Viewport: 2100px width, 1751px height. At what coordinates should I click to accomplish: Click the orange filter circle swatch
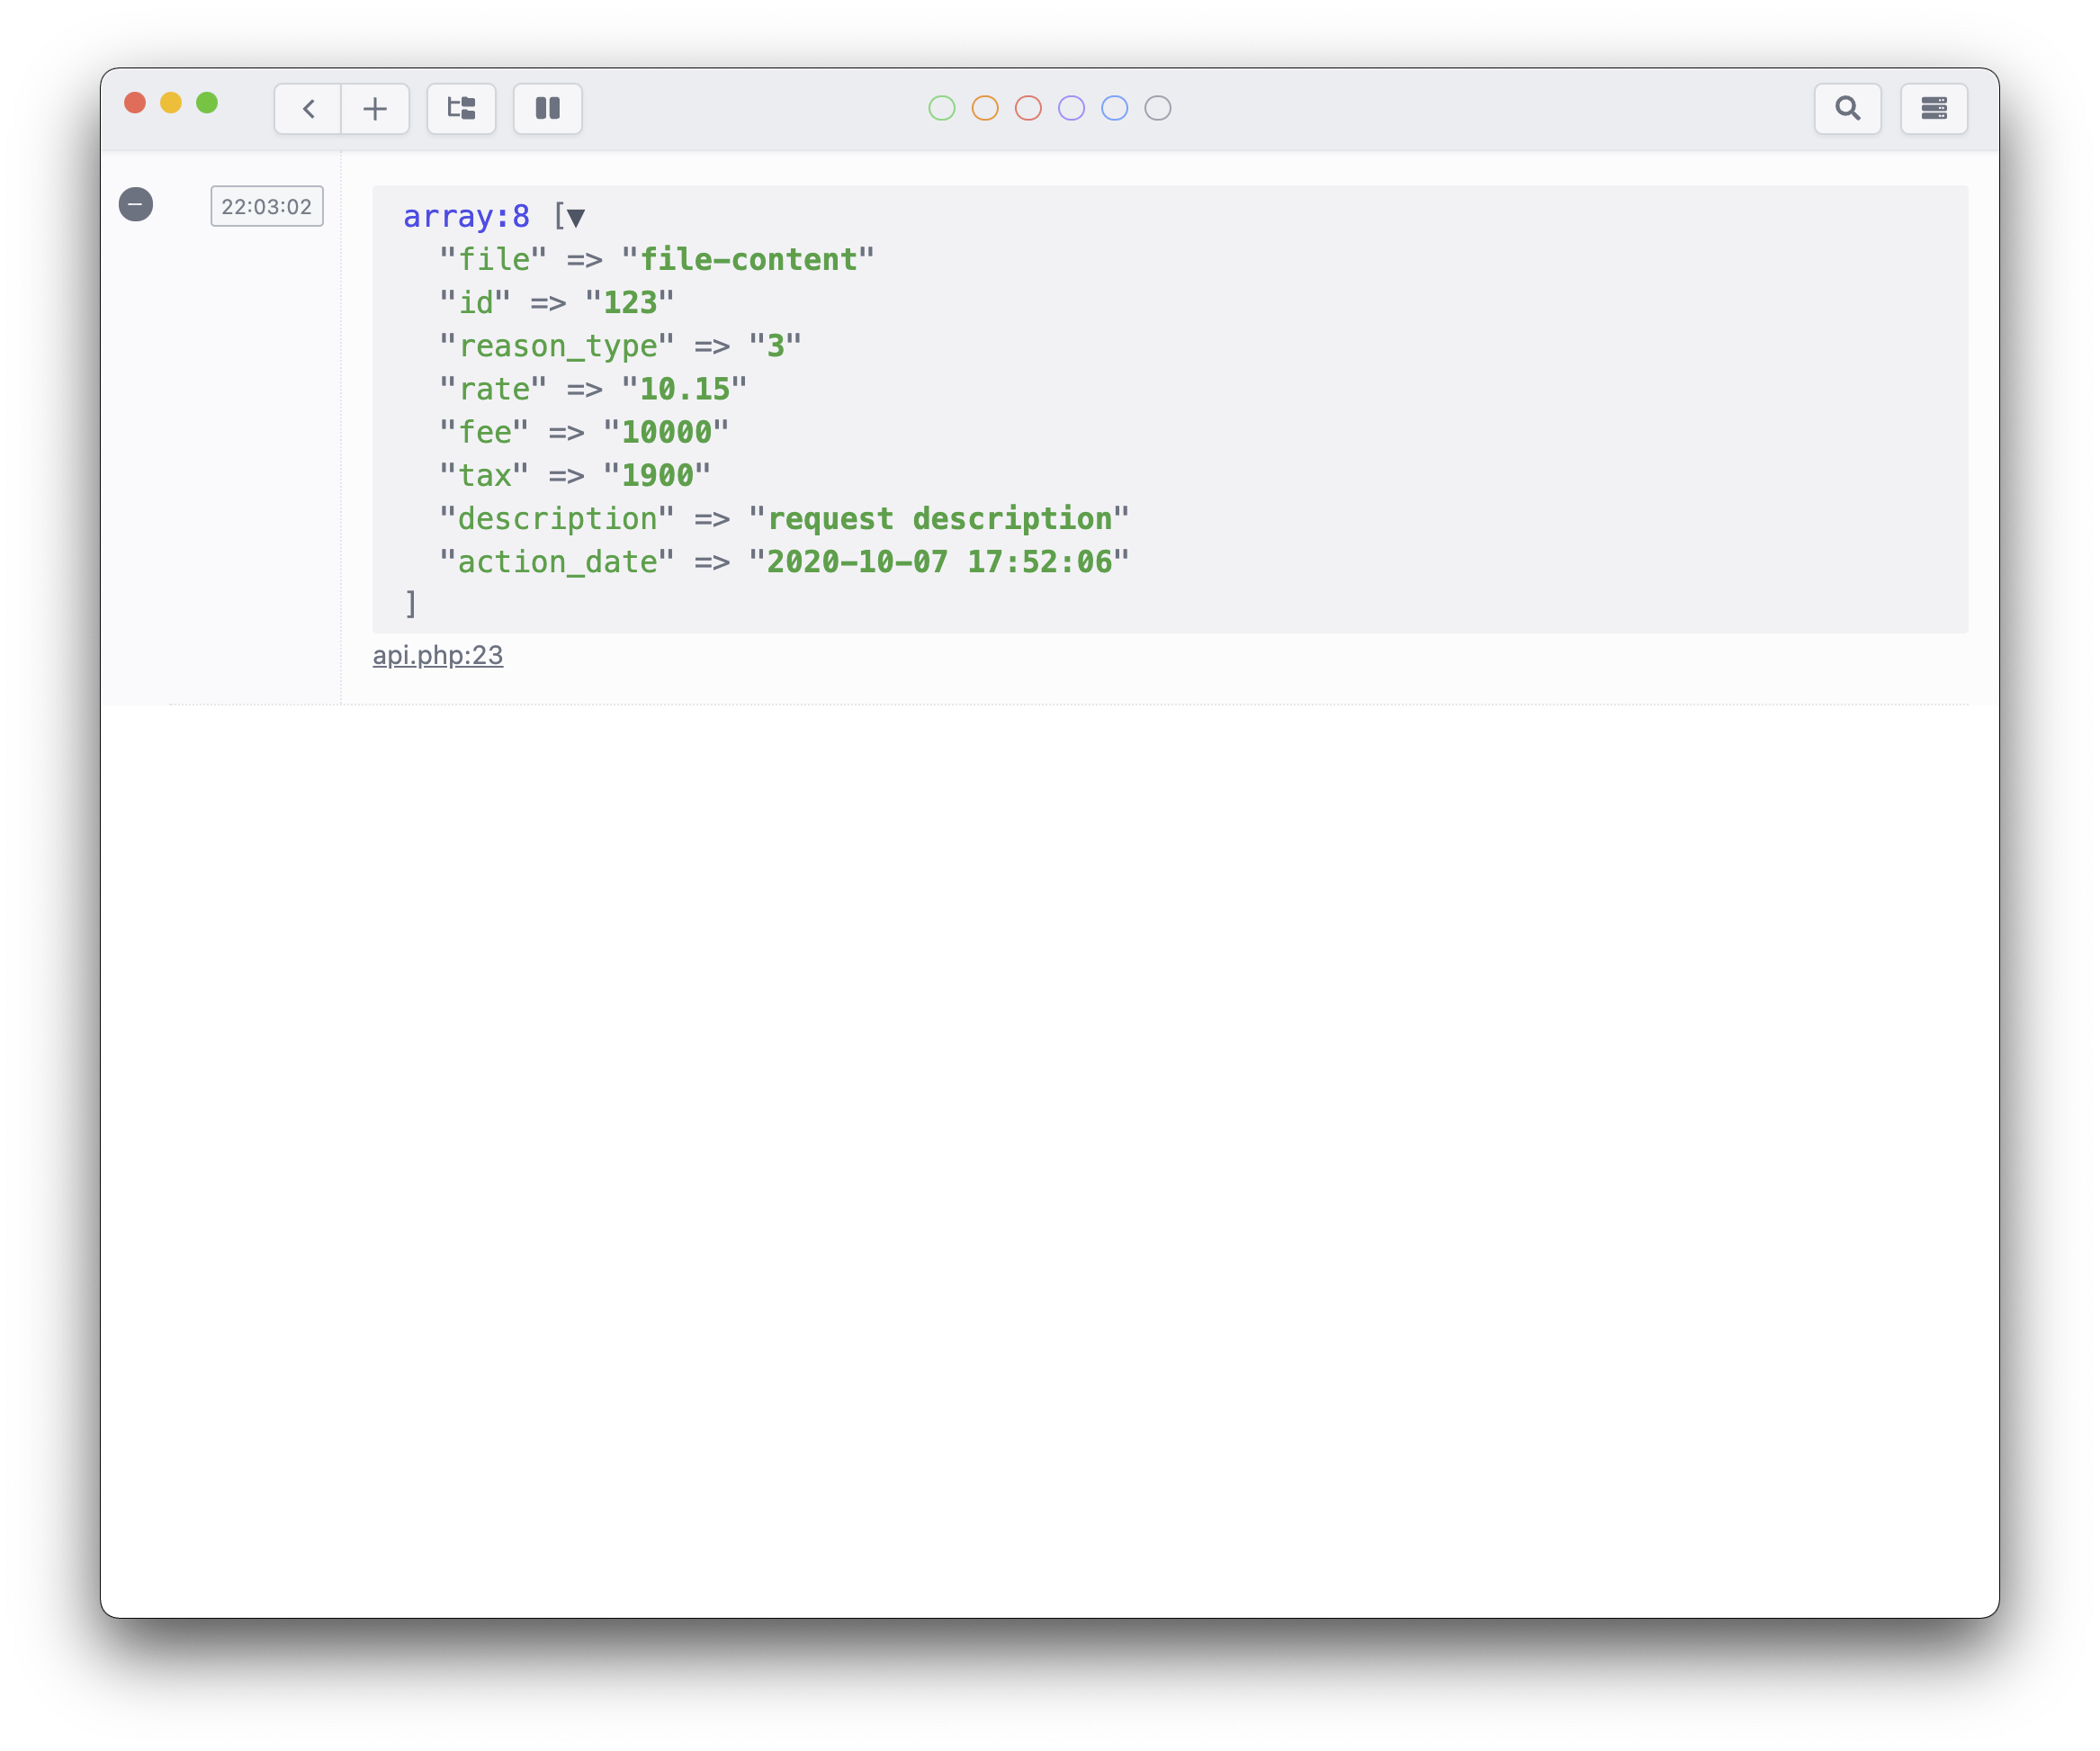985,107
